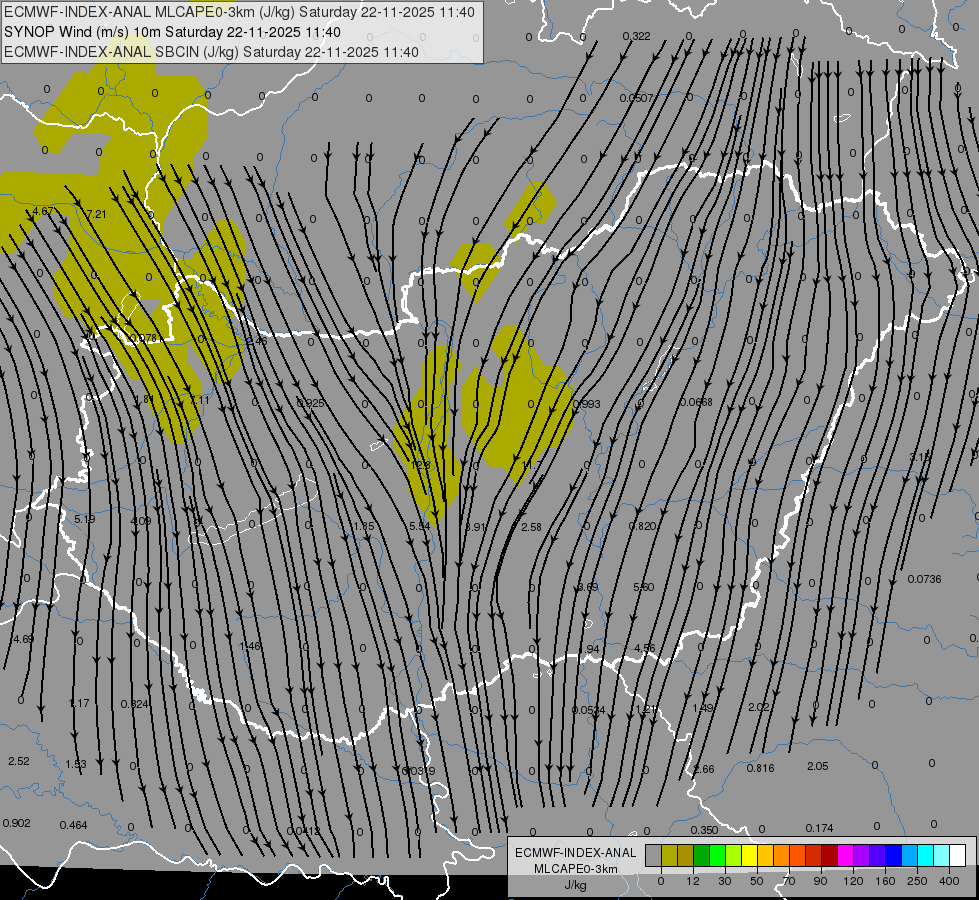Click the map value 0.993

(586, 404)
